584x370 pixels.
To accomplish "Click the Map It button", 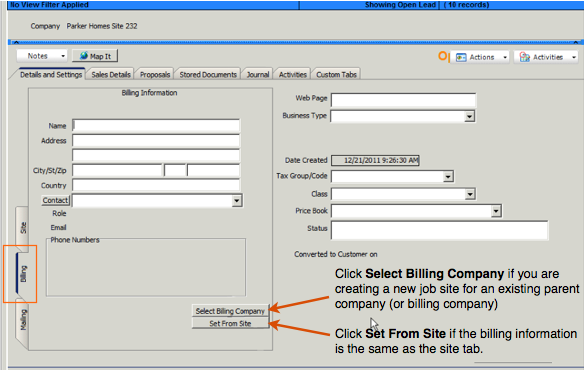I will 95,56.
